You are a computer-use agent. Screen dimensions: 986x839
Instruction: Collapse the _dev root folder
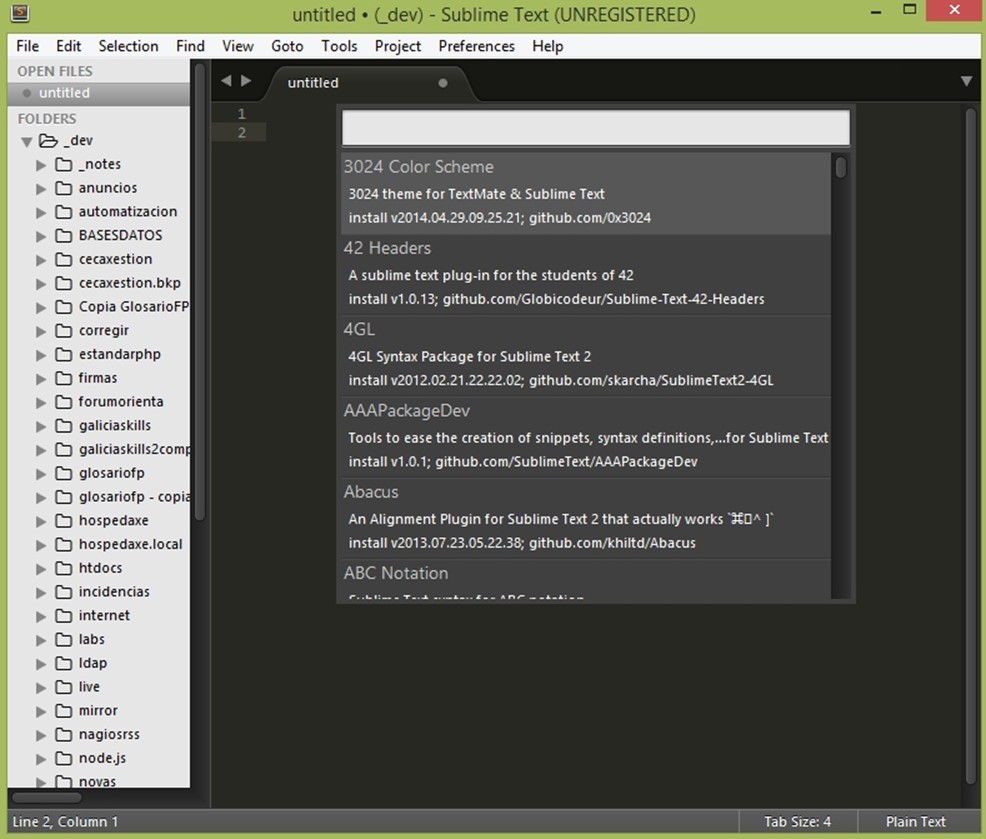[27, 141]
